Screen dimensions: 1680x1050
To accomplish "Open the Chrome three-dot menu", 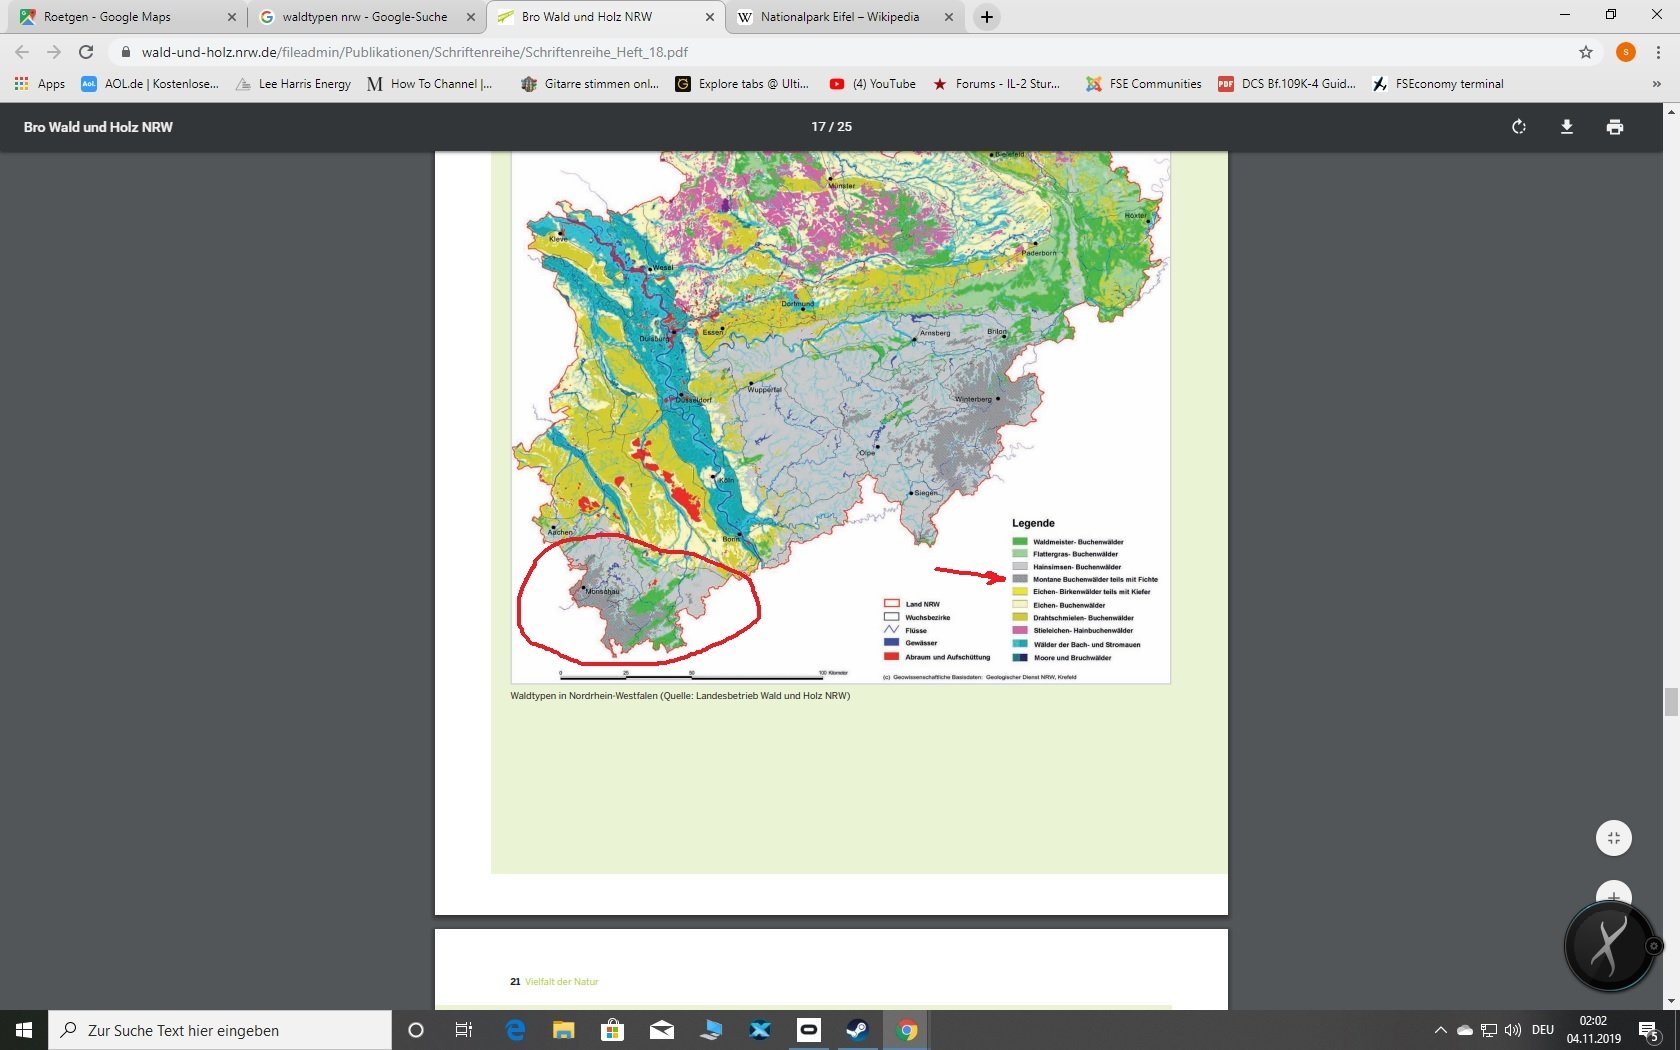I will pyautogui.click(x=1658, y=52).
